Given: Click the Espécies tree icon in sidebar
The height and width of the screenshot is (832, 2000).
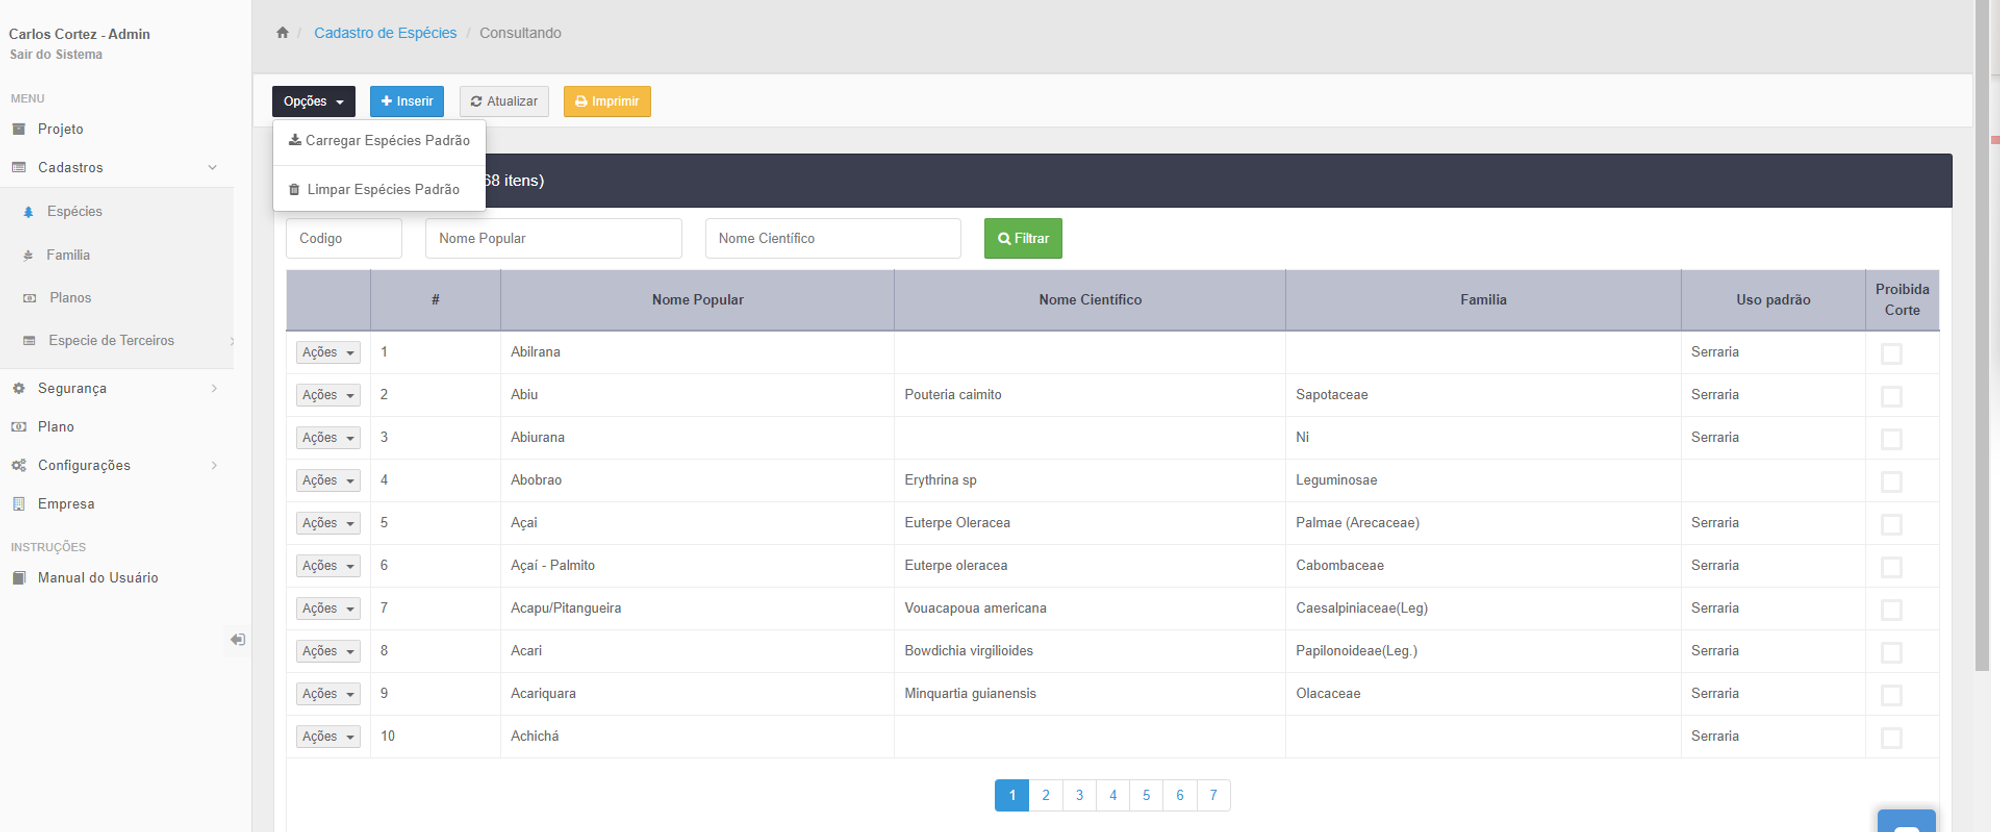Looking at the screenshot, I should click(28, 212).
